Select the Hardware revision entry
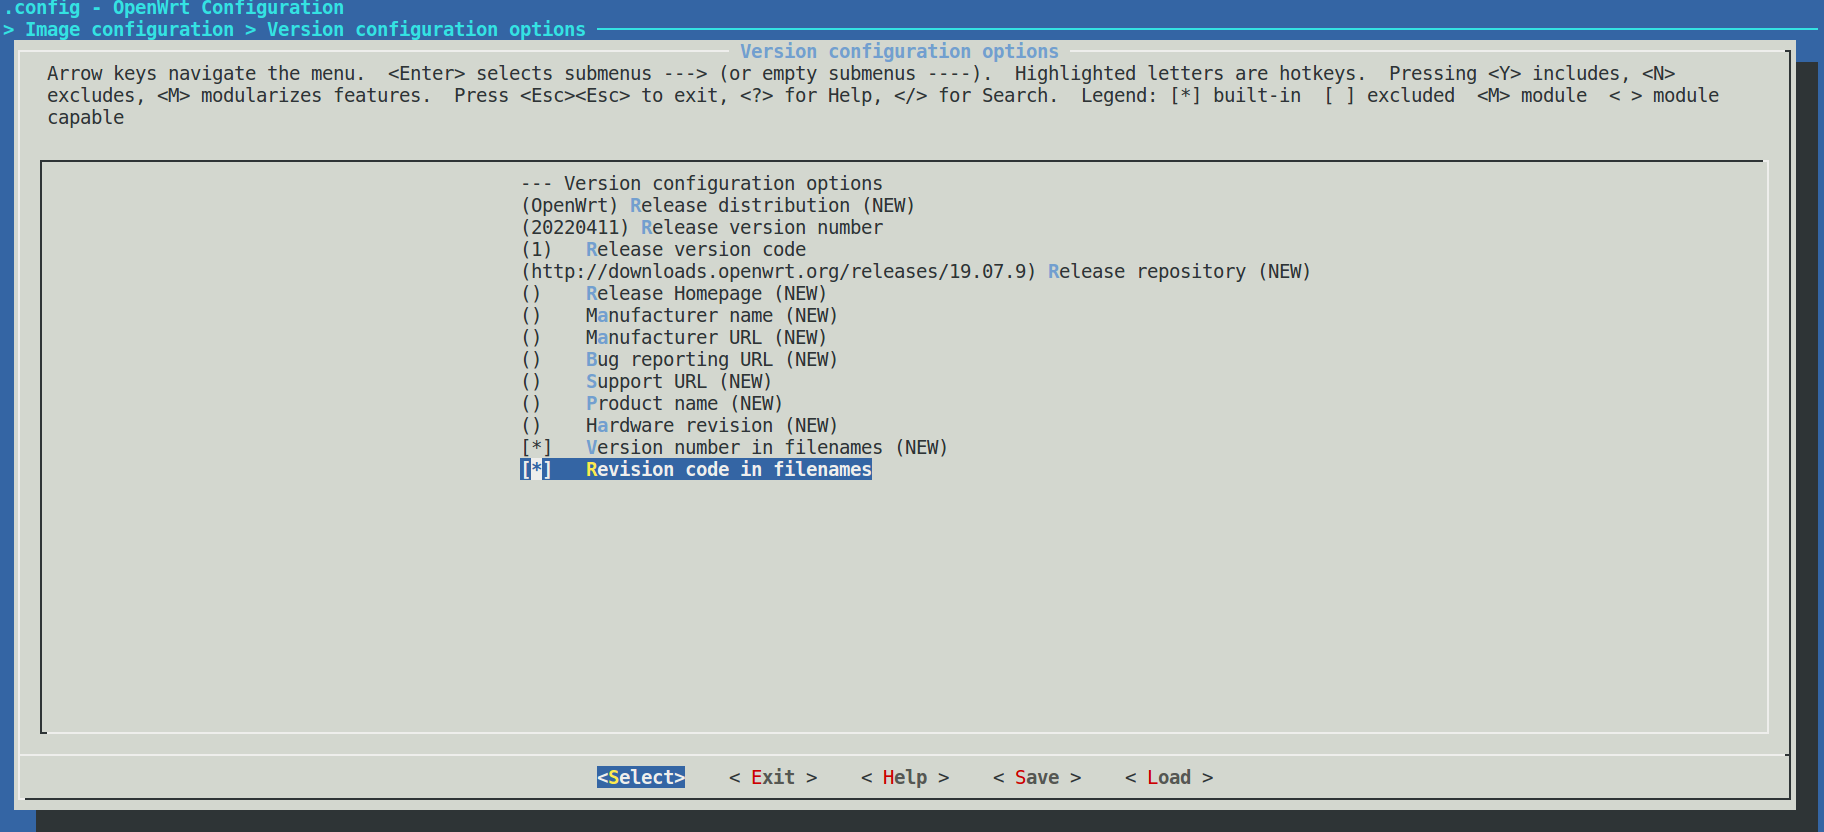Viewport: 1824px width, 832px height. pos(680,426)
